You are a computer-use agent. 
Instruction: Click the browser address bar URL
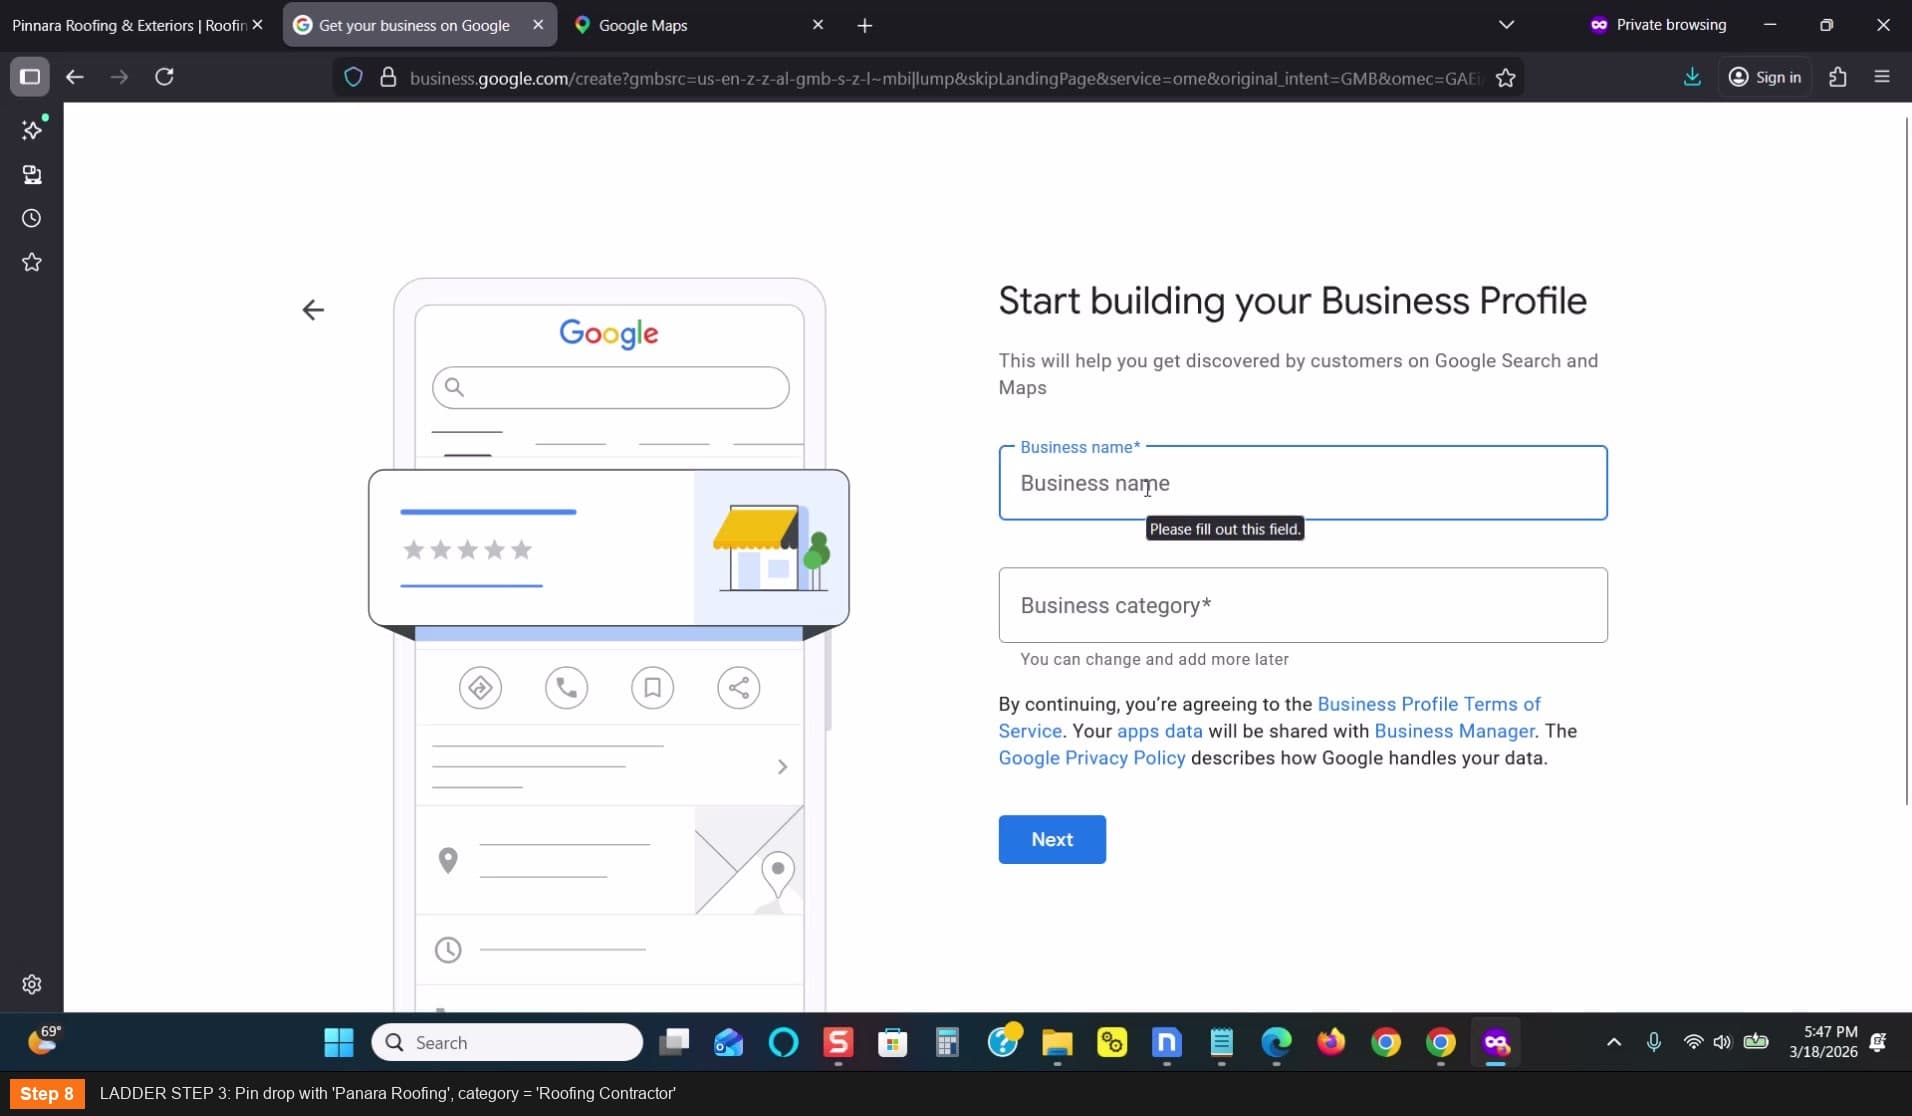point(945,78)
